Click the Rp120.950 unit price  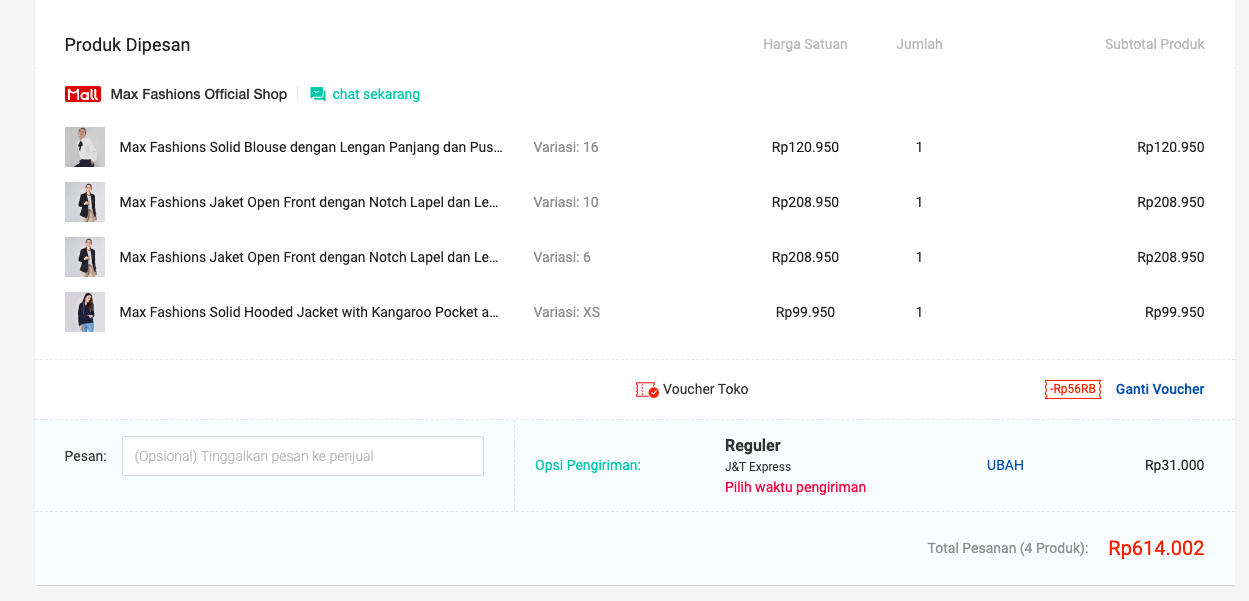coord(805,147)
